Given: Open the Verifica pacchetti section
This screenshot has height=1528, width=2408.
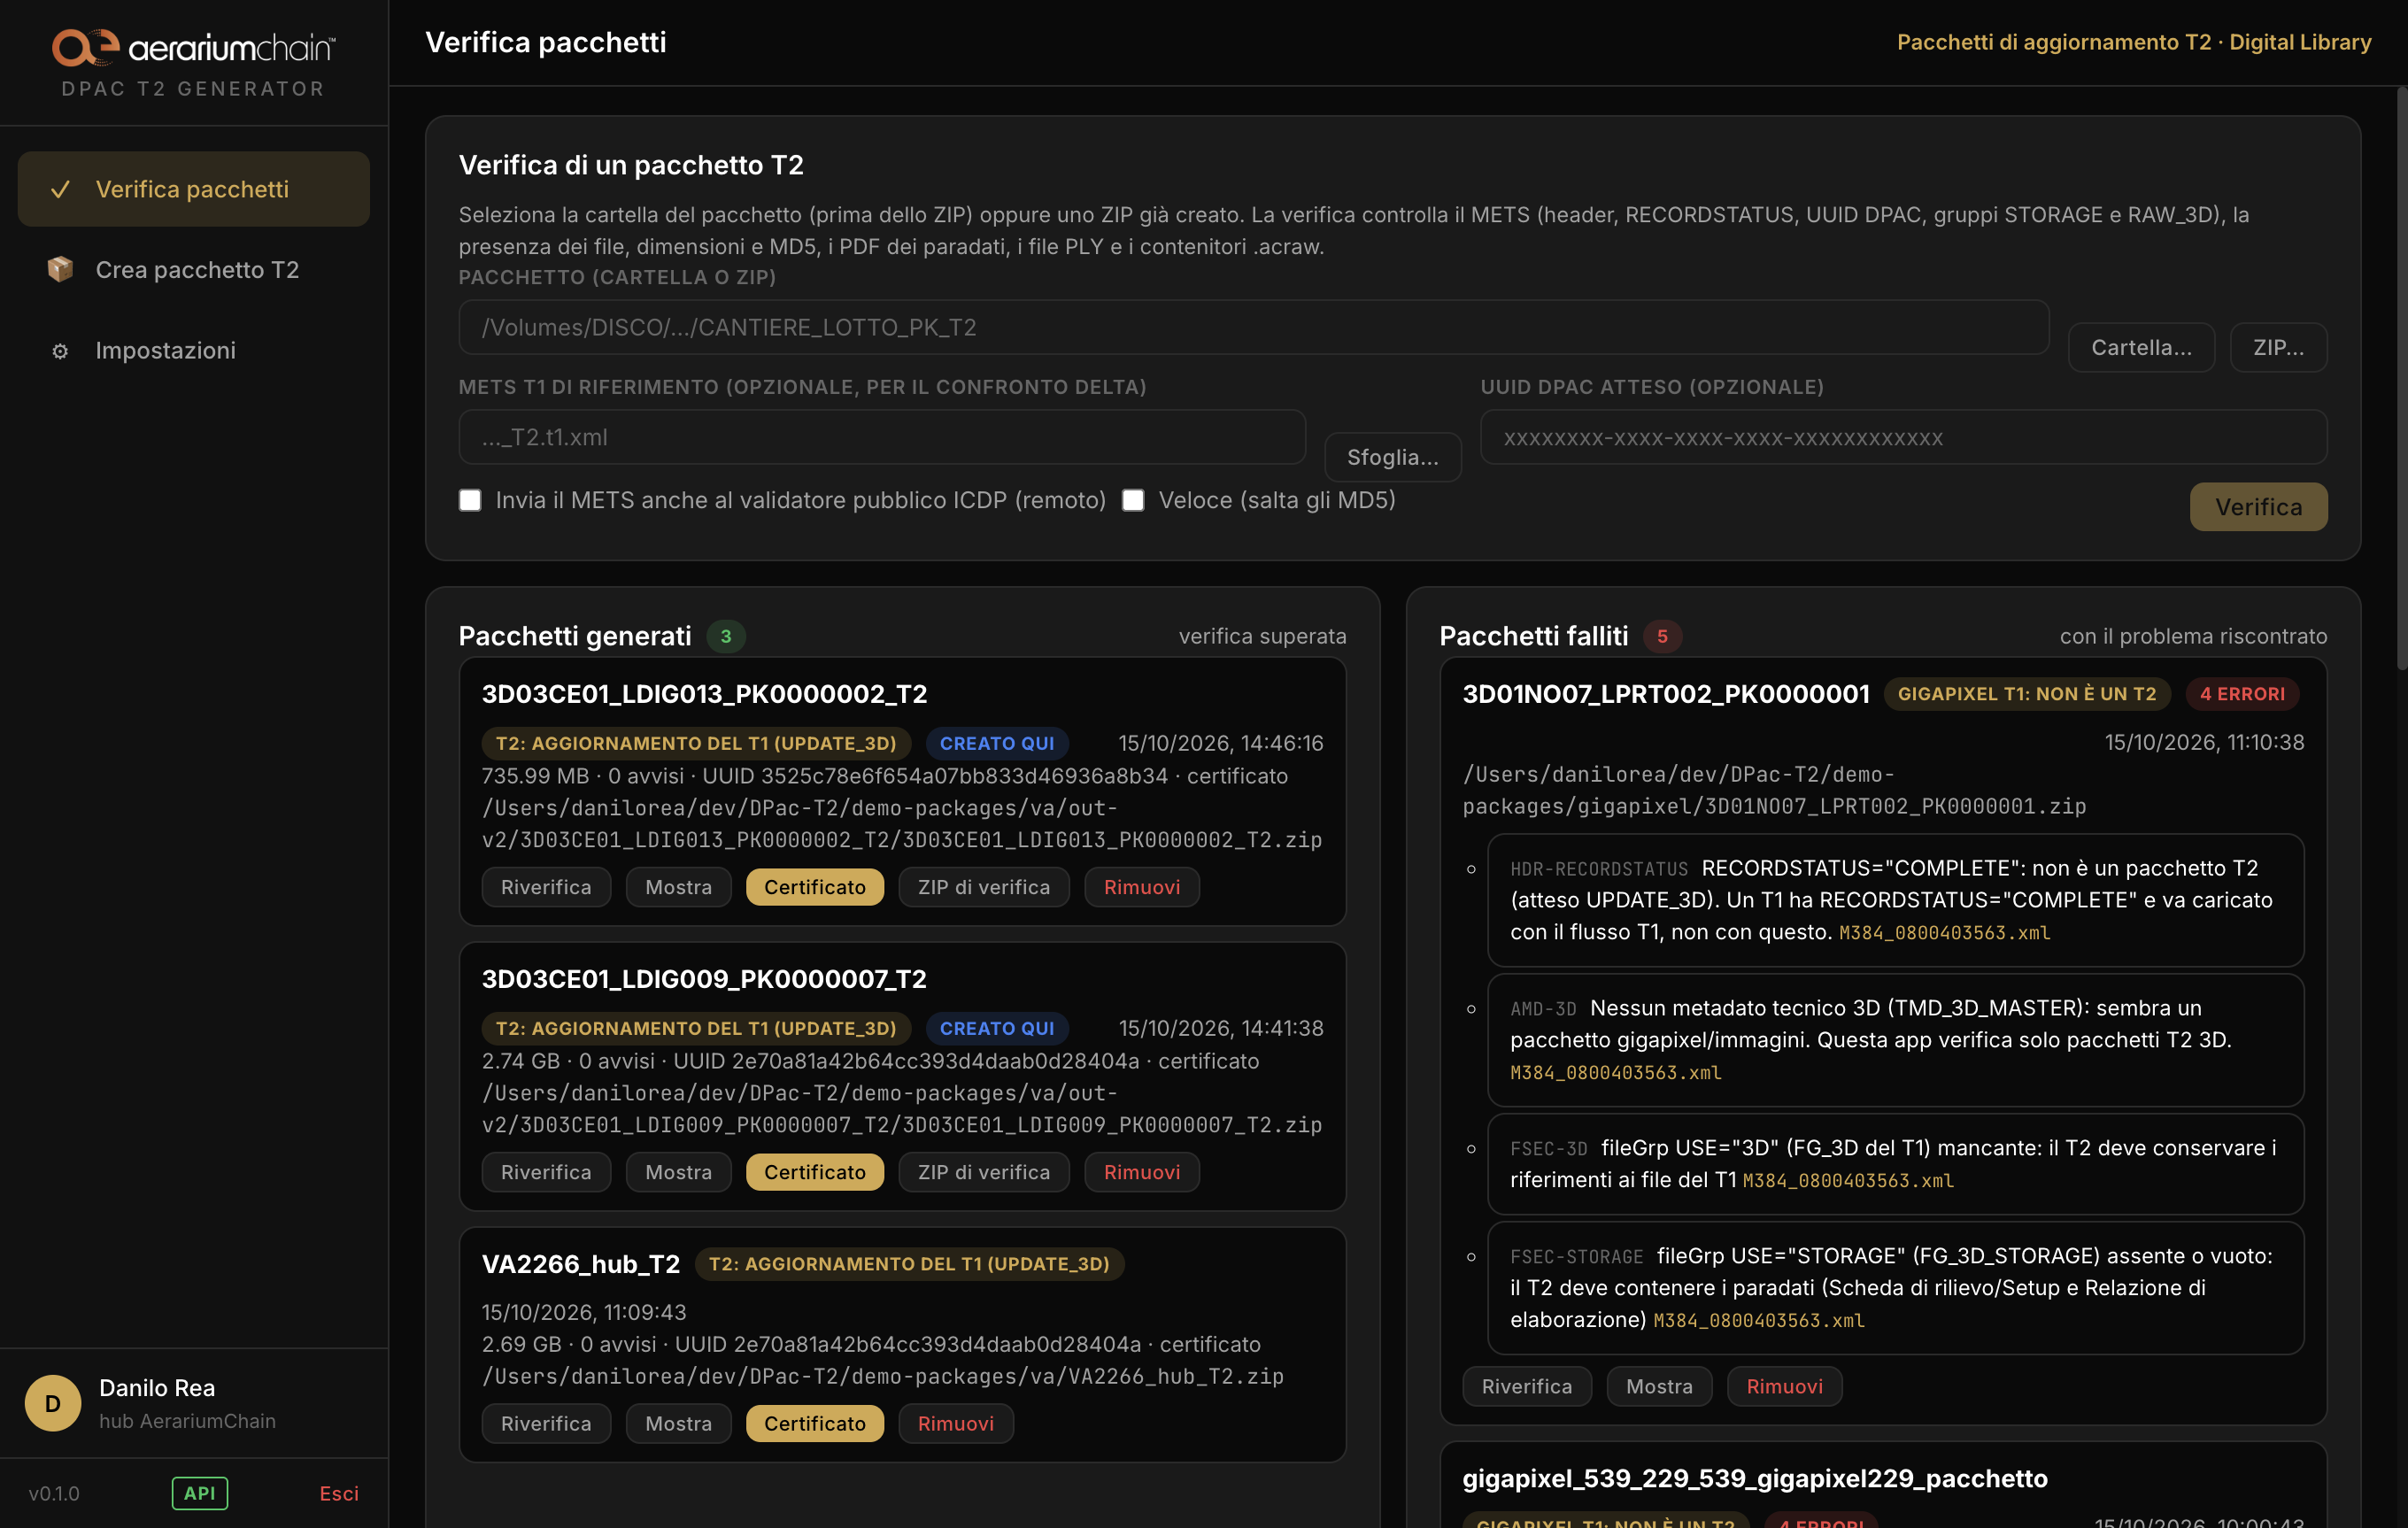Looking at the screenshot, I should tap(193, 189).
